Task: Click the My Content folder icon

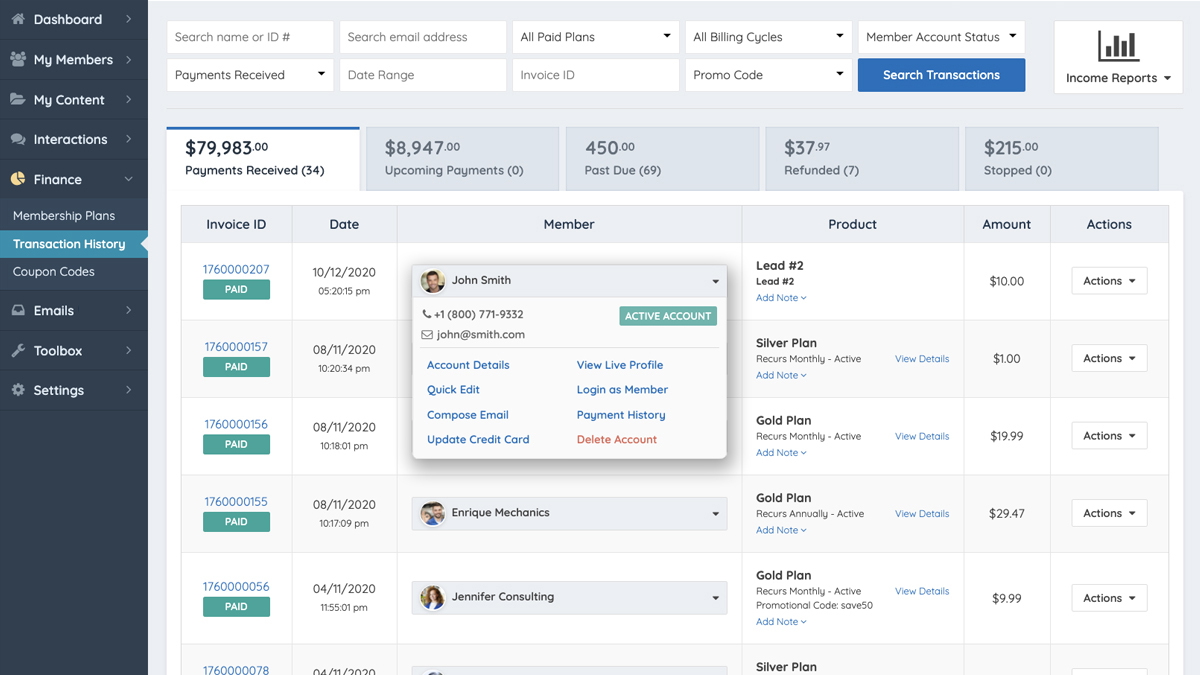Action: point(18,99)
